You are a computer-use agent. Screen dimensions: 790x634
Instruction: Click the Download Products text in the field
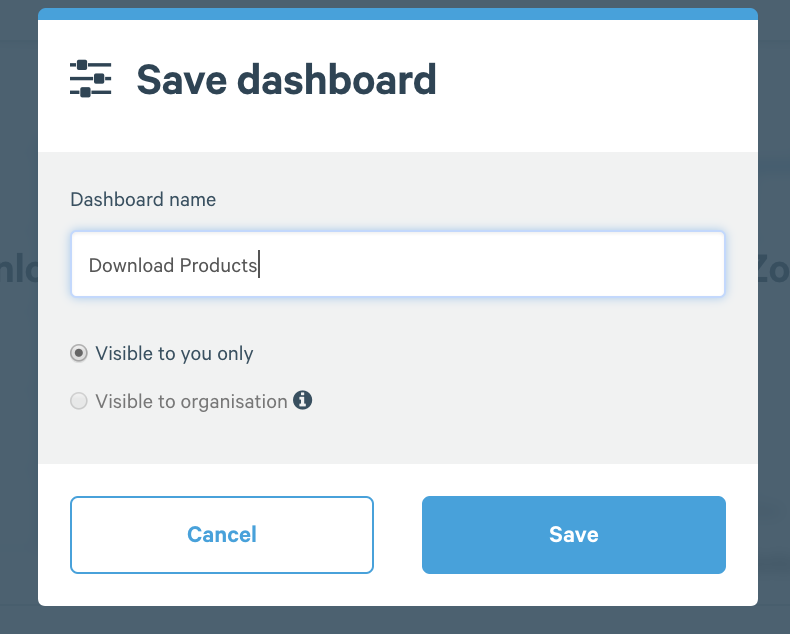(173, 265)
